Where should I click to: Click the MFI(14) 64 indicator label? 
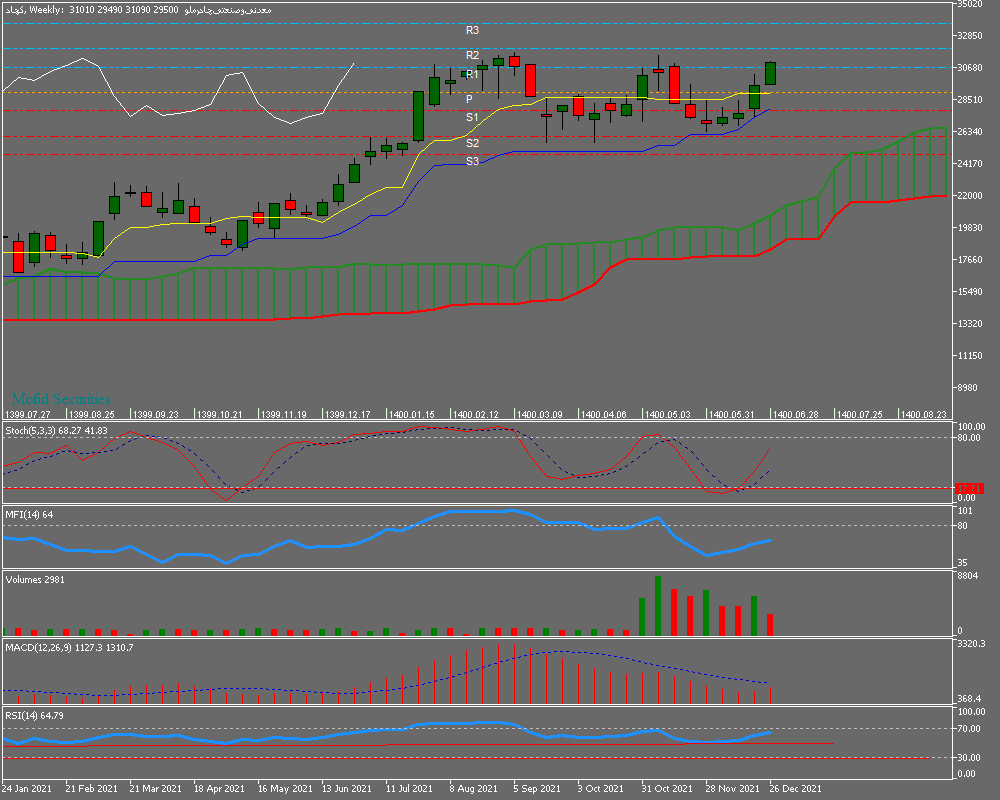click(x=29, y=514)
